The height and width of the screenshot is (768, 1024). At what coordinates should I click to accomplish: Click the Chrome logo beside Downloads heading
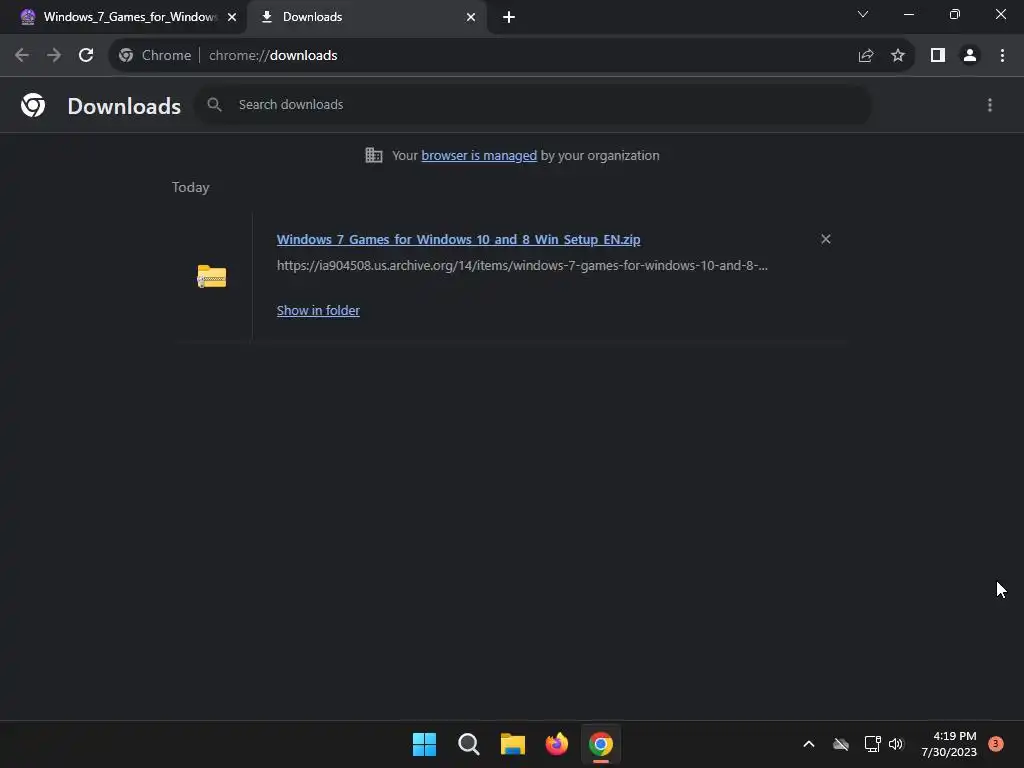(33, 105)
